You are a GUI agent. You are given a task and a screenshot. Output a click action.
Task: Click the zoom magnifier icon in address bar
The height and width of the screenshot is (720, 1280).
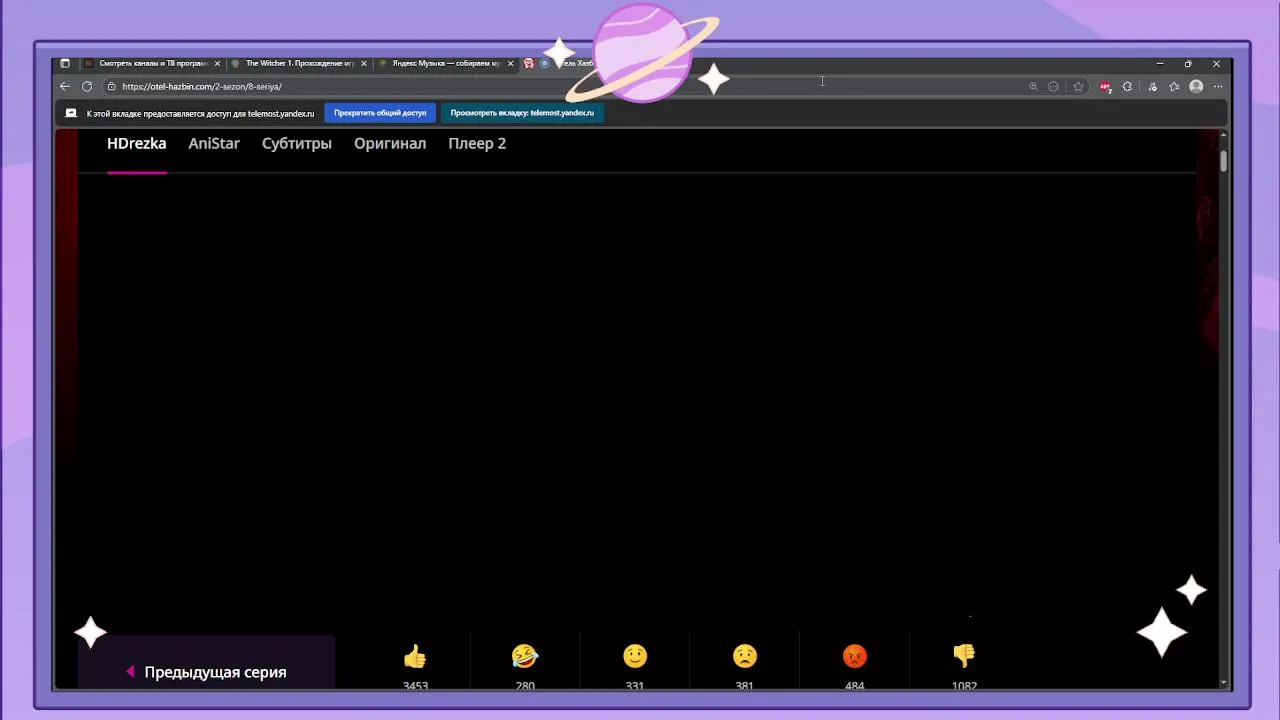pos(1033,87)
